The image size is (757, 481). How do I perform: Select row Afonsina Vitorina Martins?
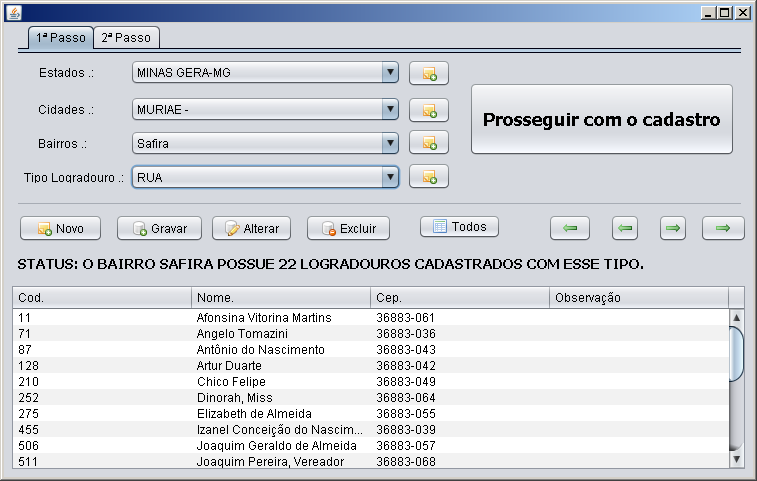click(x=371, y=318)
